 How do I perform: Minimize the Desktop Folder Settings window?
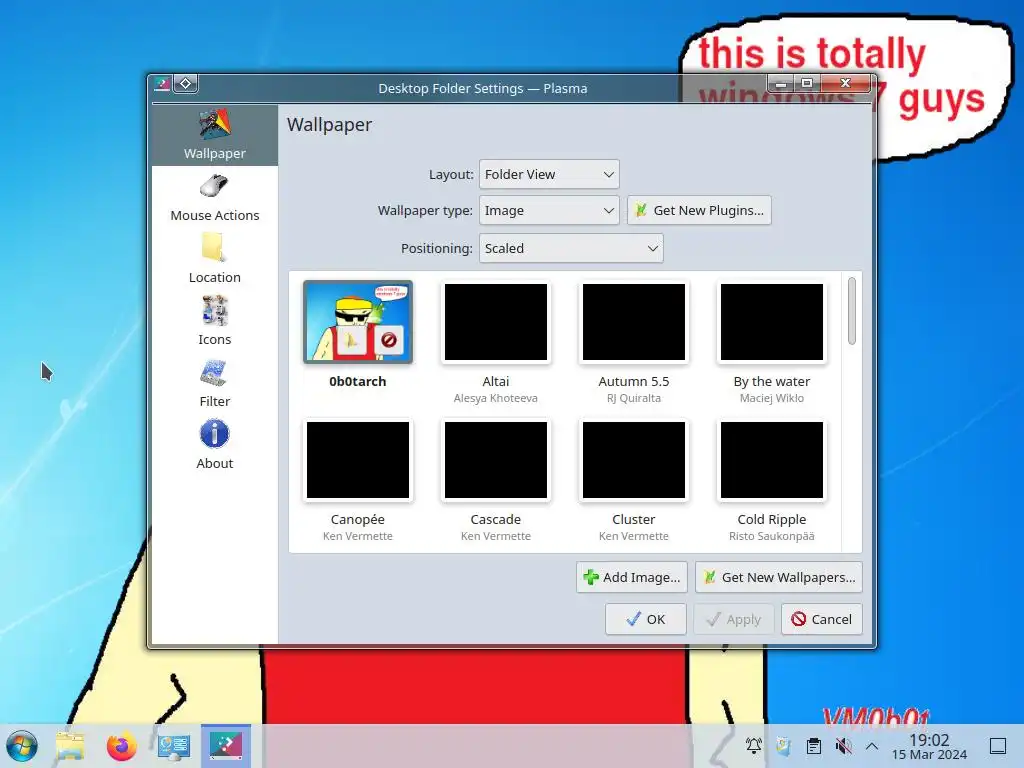780,84
